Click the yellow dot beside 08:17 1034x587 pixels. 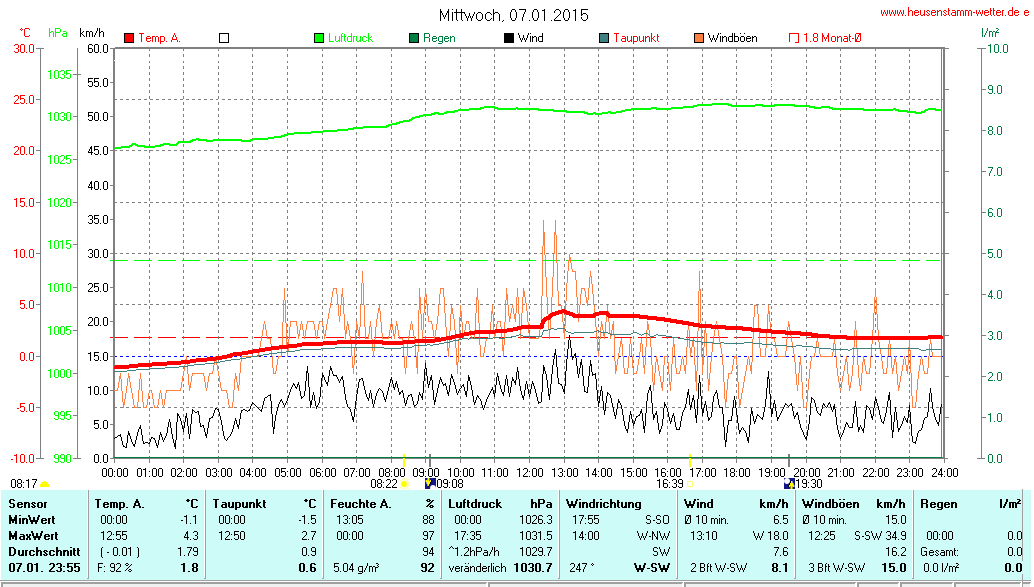44,484
